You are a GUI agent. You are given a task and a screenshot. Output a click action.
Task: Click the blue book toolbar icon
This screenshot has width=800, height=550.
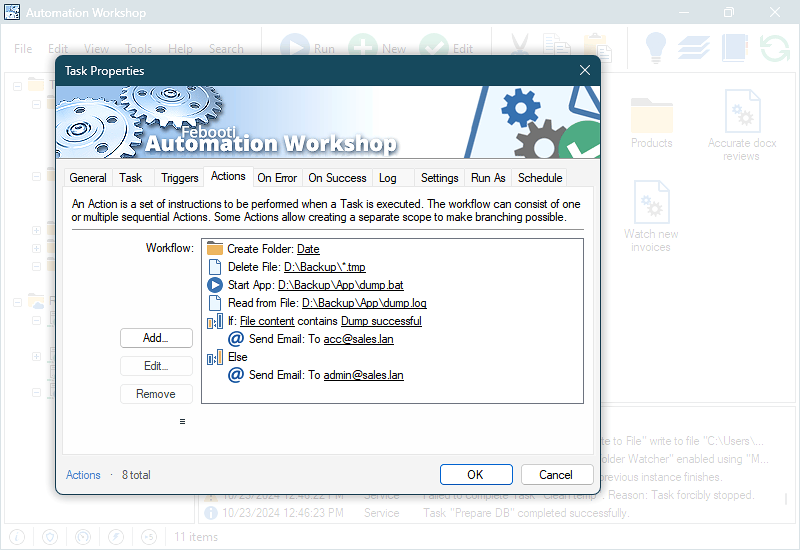click(x=735, y=47)
